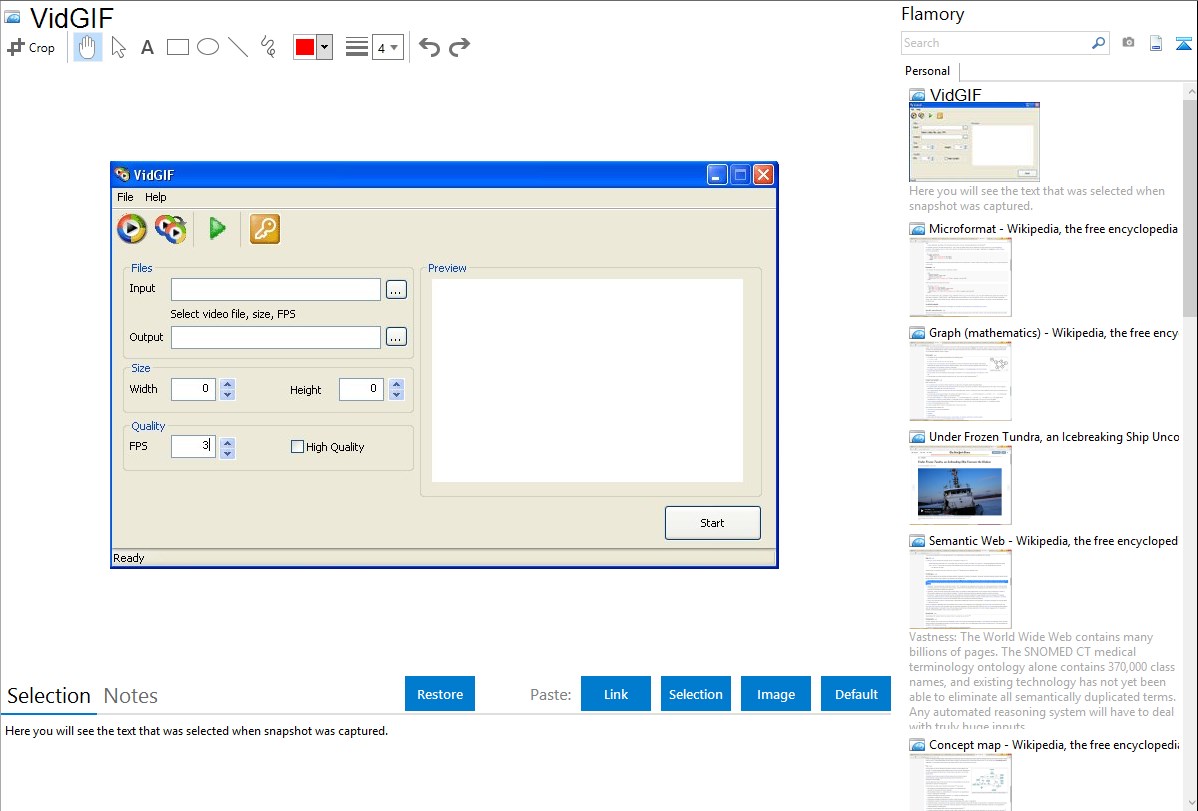The width and height of the screenshot is (1198, 811).
Task: Switch to the Selection tab
Action: coord(49,696)
